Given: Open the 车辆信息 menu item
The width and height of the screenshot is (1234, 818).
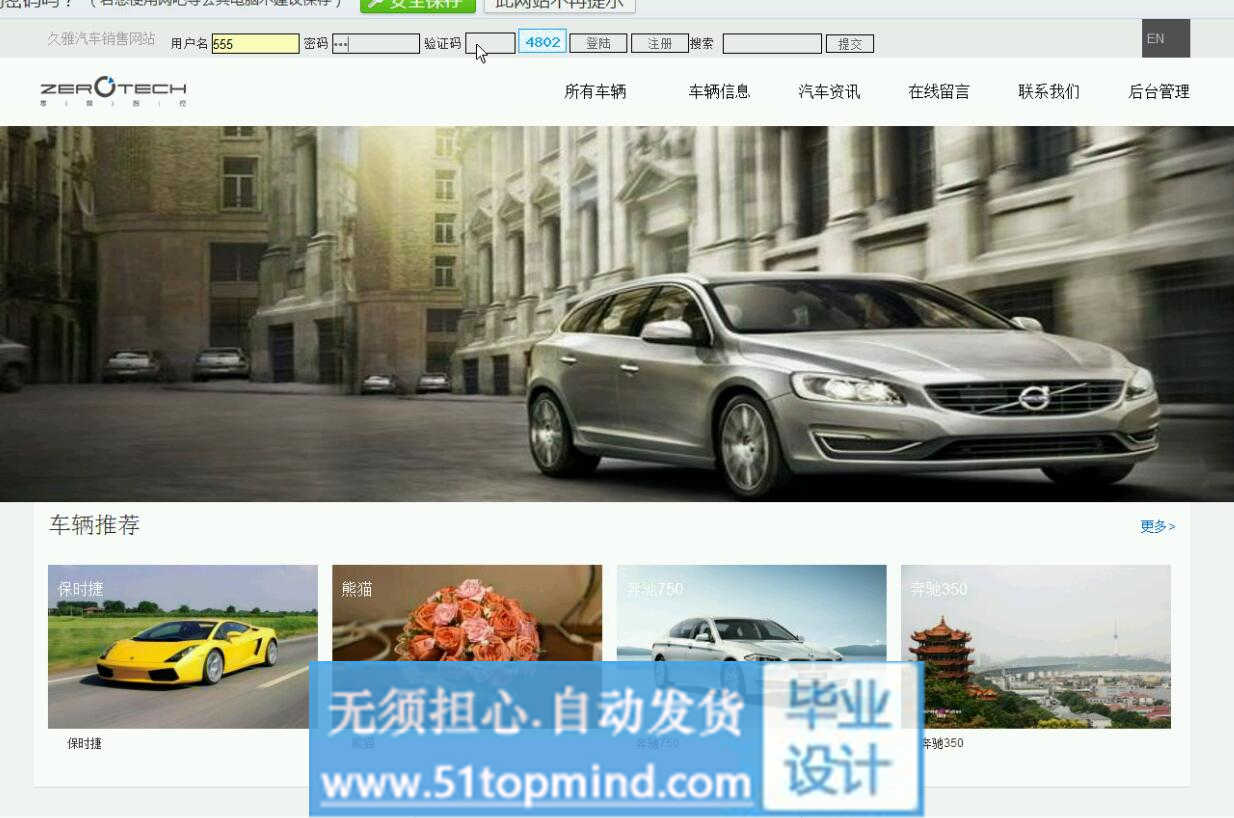Looking at the screenshot, I should coord(719,92).
